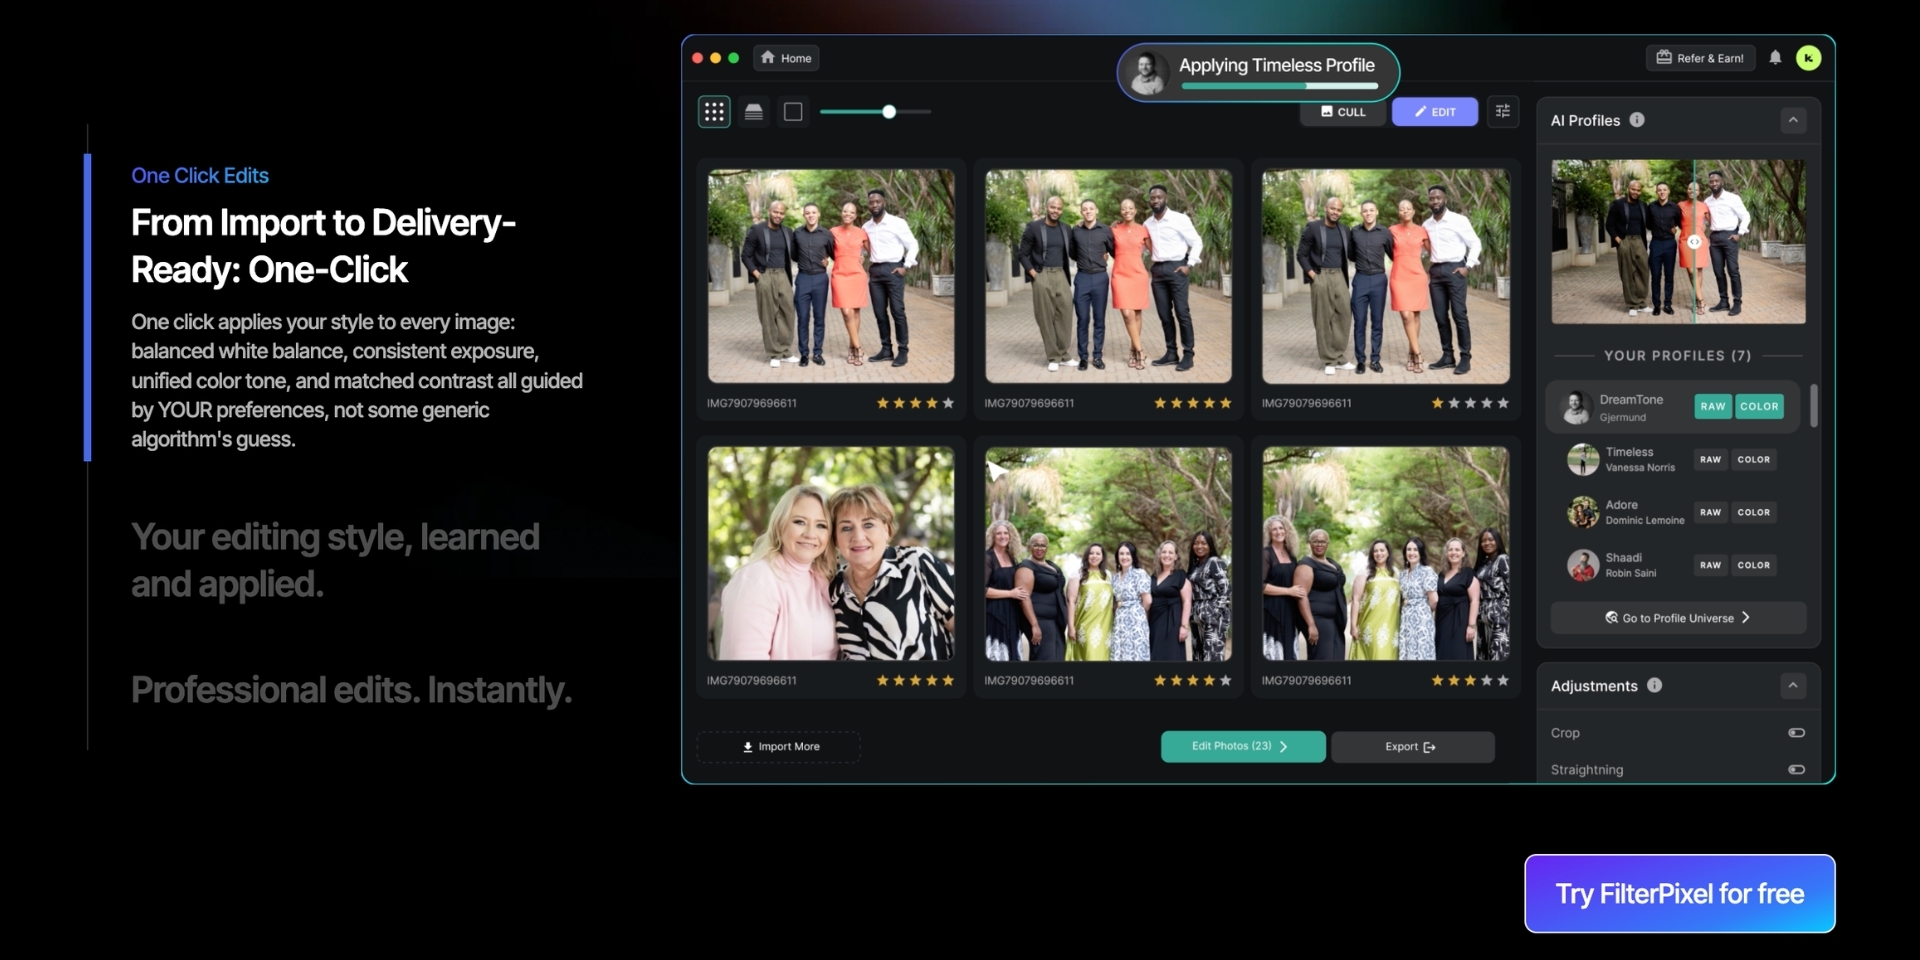Open Refer & Earn

[x=1700, y=58]
